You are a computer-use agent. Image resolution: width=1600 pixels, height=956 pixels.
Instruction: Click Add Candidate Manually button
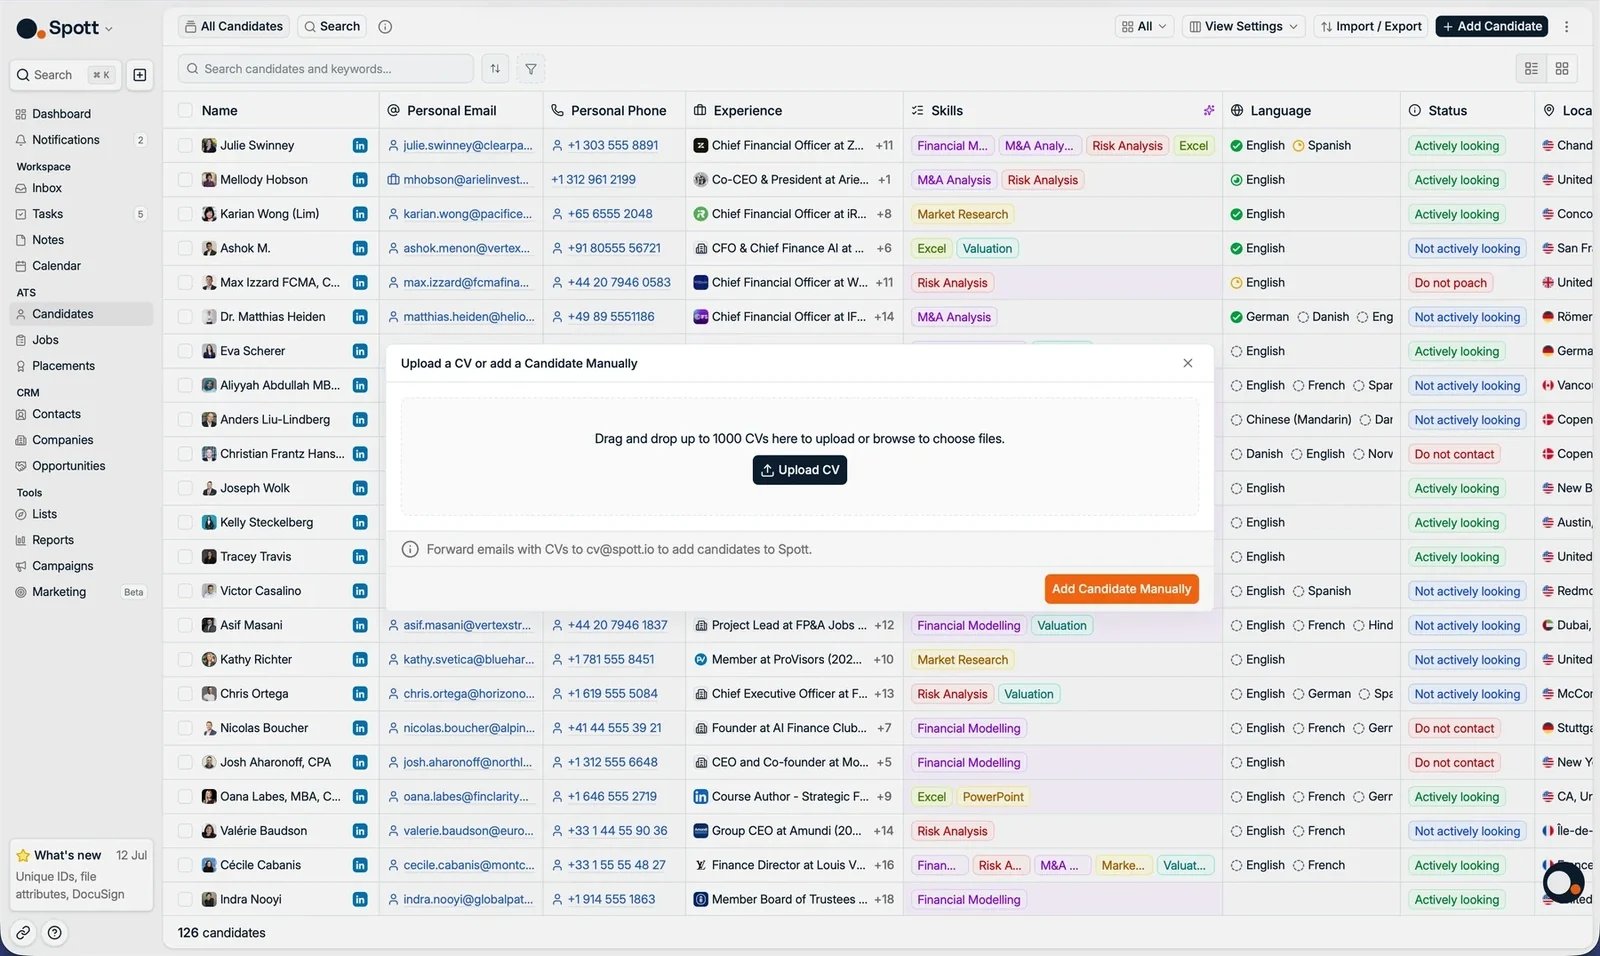(x=1121, y=589)
